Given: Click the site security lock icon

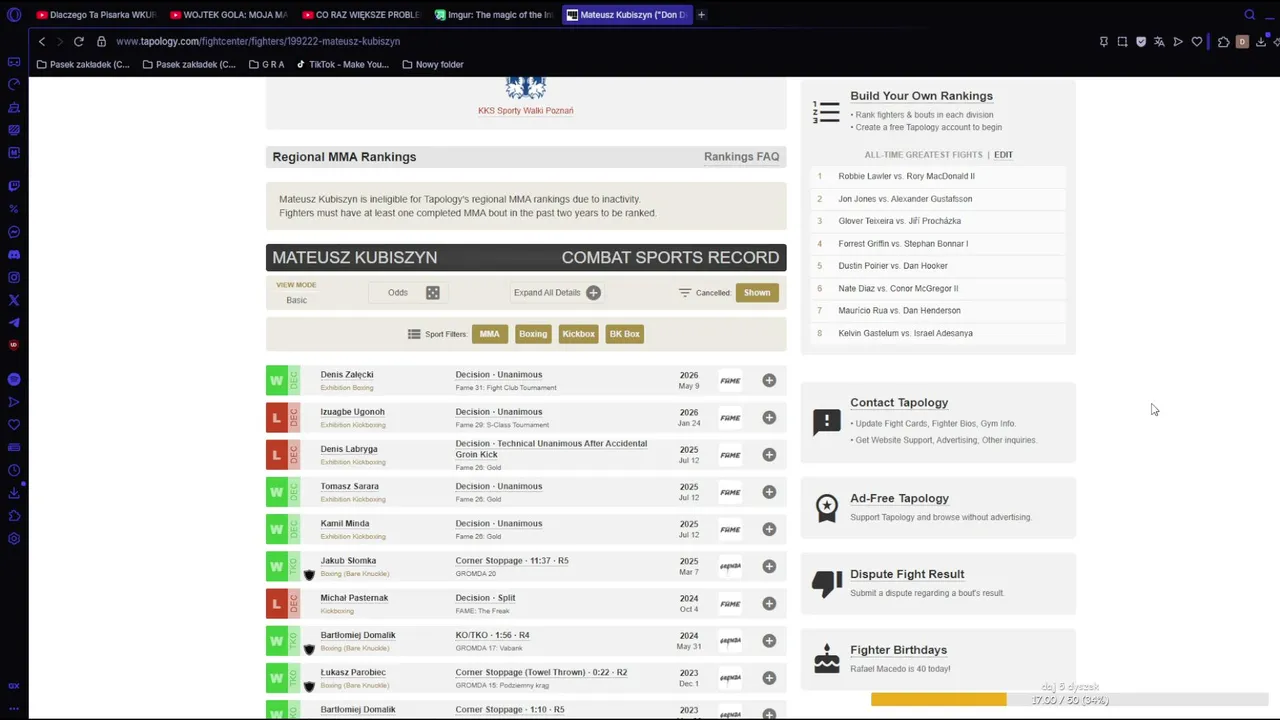Looking at the screenshot, I should (x=101, y=41).
